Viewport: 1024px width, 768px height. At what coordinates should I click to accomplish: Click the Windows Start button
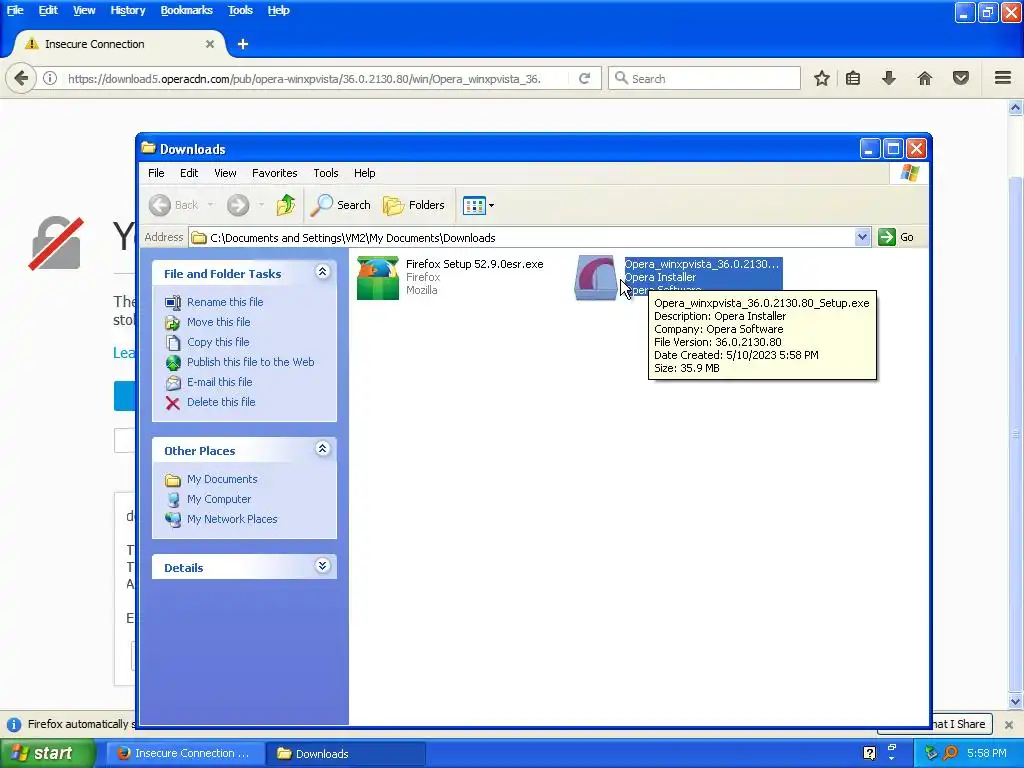click(46, 754)
